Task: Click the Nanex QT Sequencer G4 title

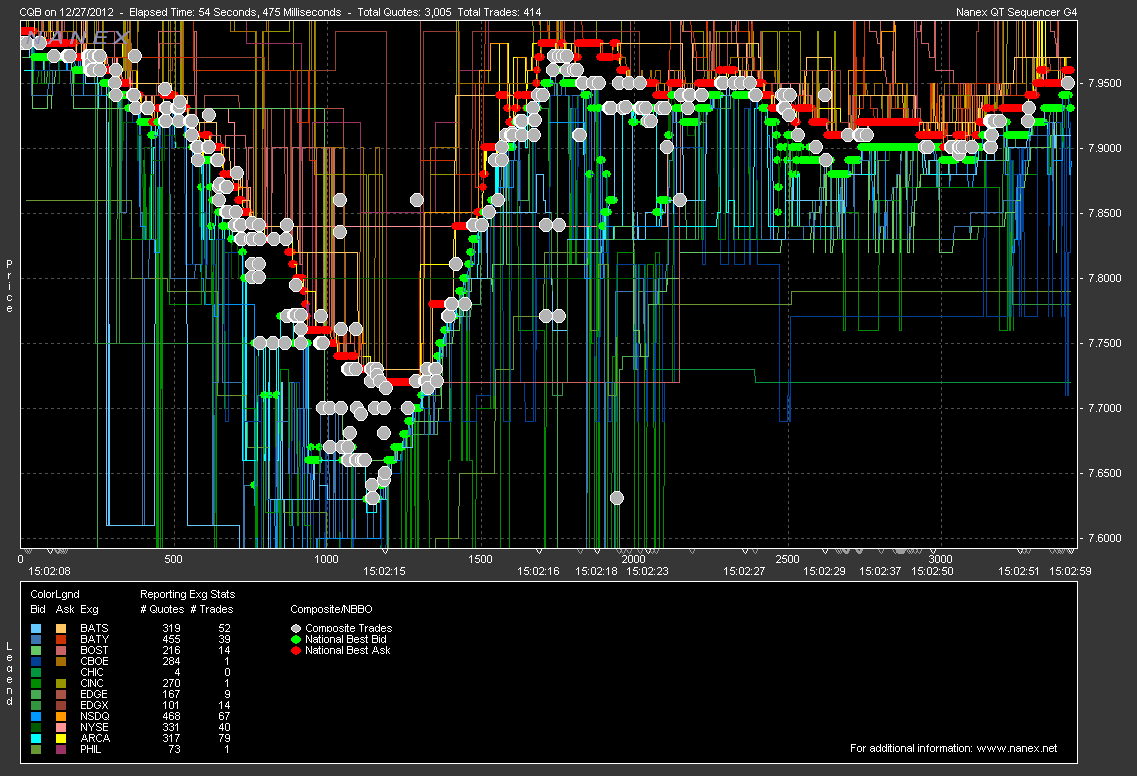Action: [1017, 12]
